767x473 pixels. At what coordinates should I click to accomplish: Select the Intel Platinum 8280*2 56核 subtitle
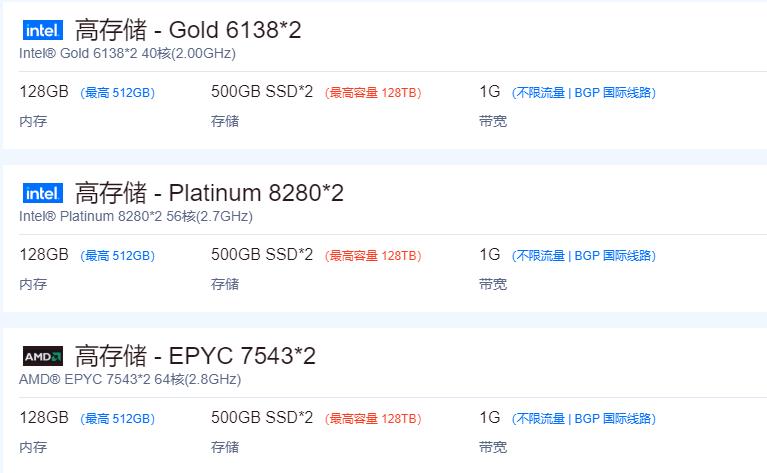(x=136, y=216)
